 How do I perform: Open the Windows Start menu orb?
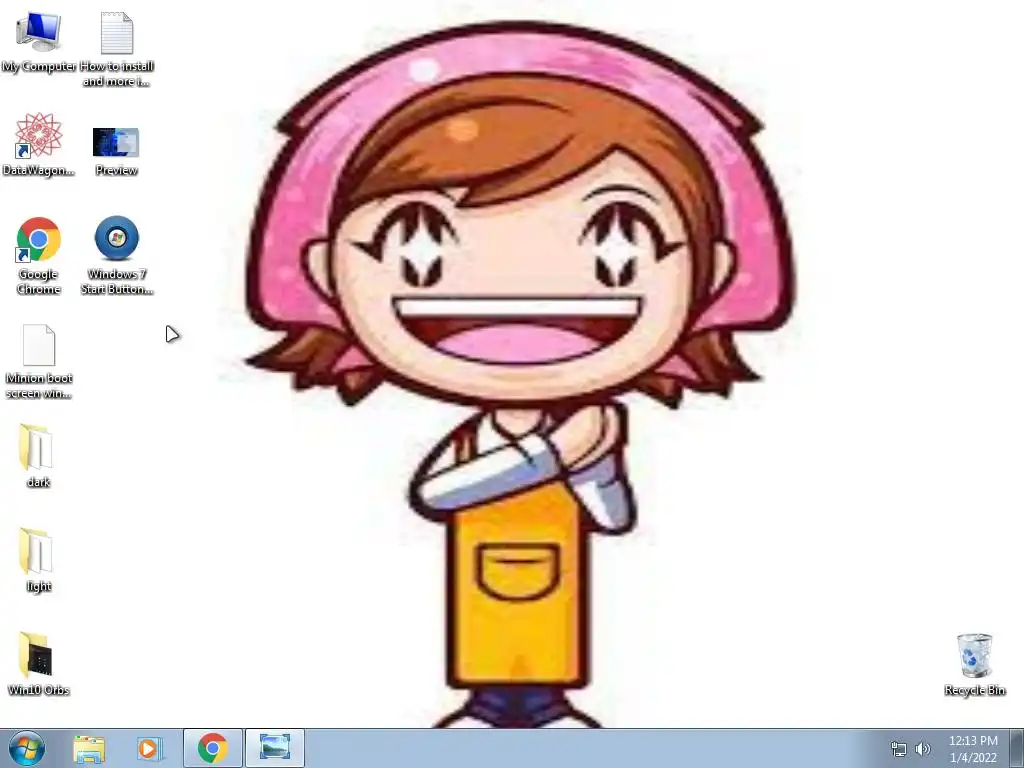(27, 748)
